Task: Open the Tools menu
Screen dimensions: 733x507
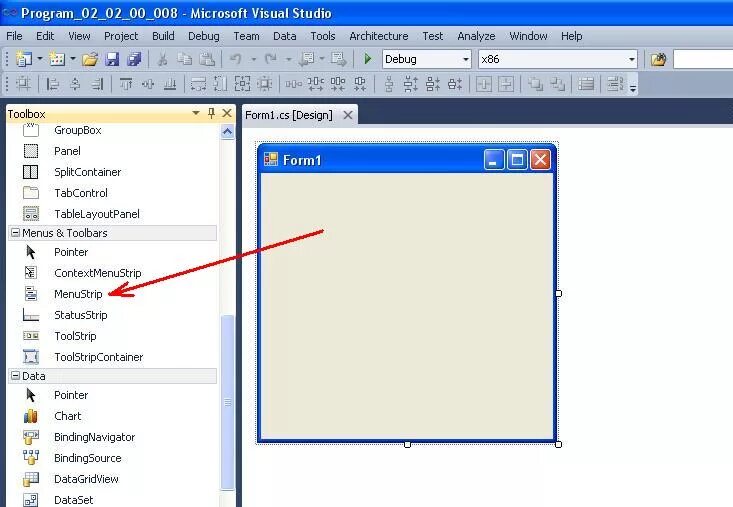Action: [323, 36]
